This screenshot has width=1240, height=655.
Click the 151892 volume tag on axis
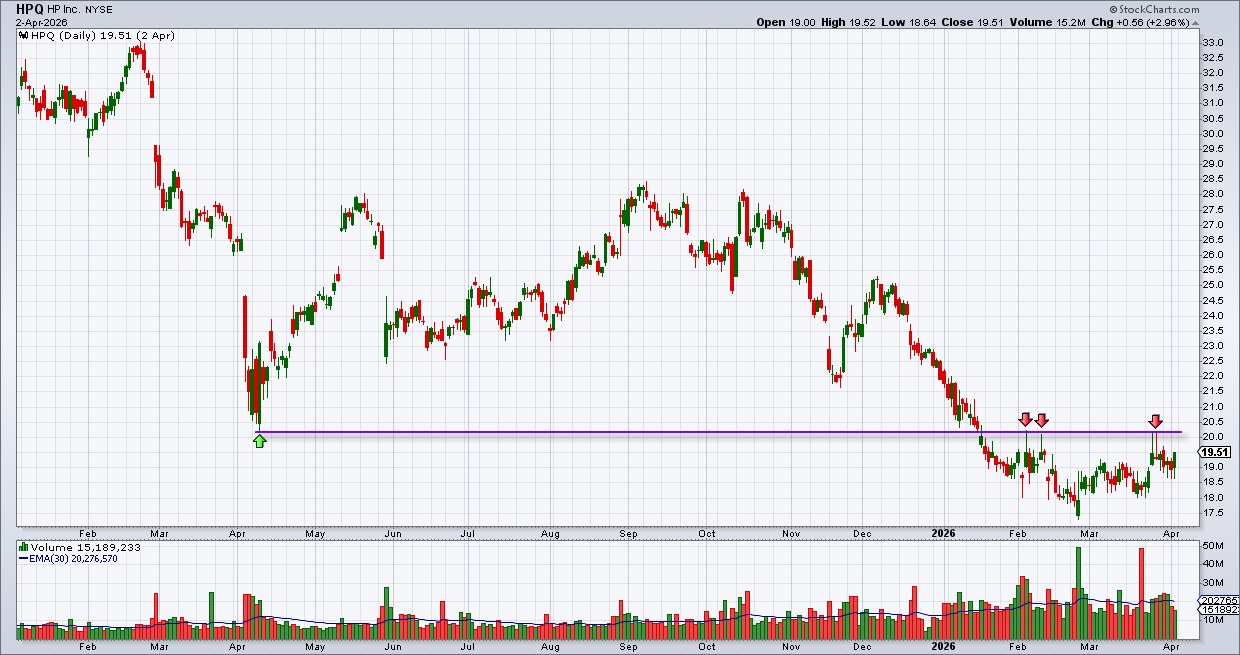1219,609
